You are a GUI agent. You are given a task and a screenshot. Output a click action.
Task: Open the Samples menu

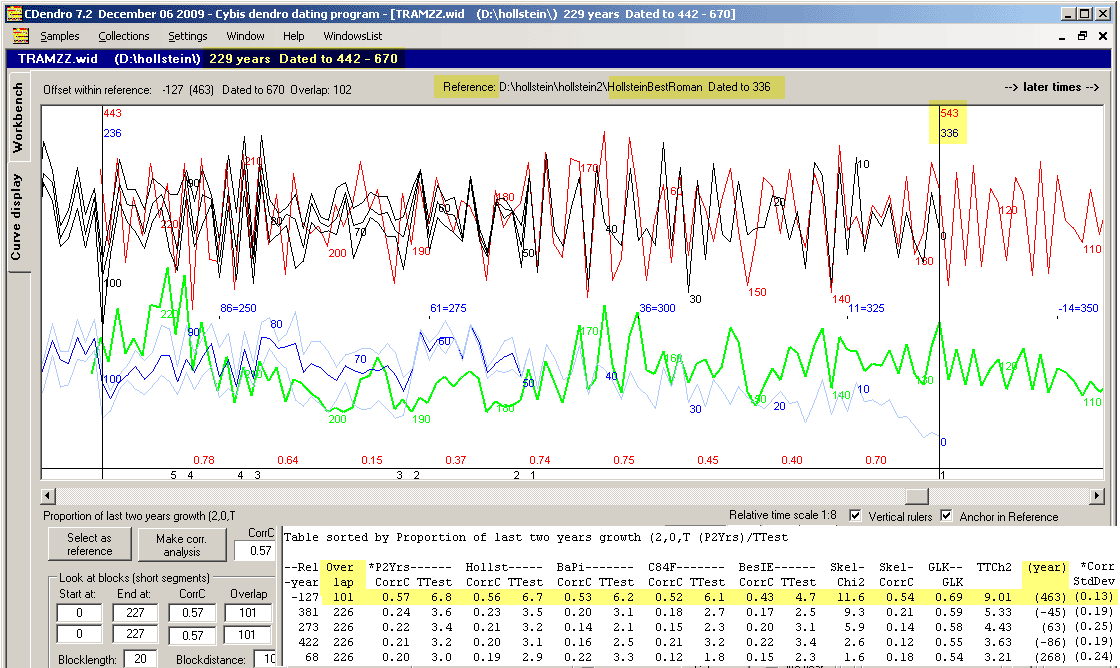coord(59,36)
